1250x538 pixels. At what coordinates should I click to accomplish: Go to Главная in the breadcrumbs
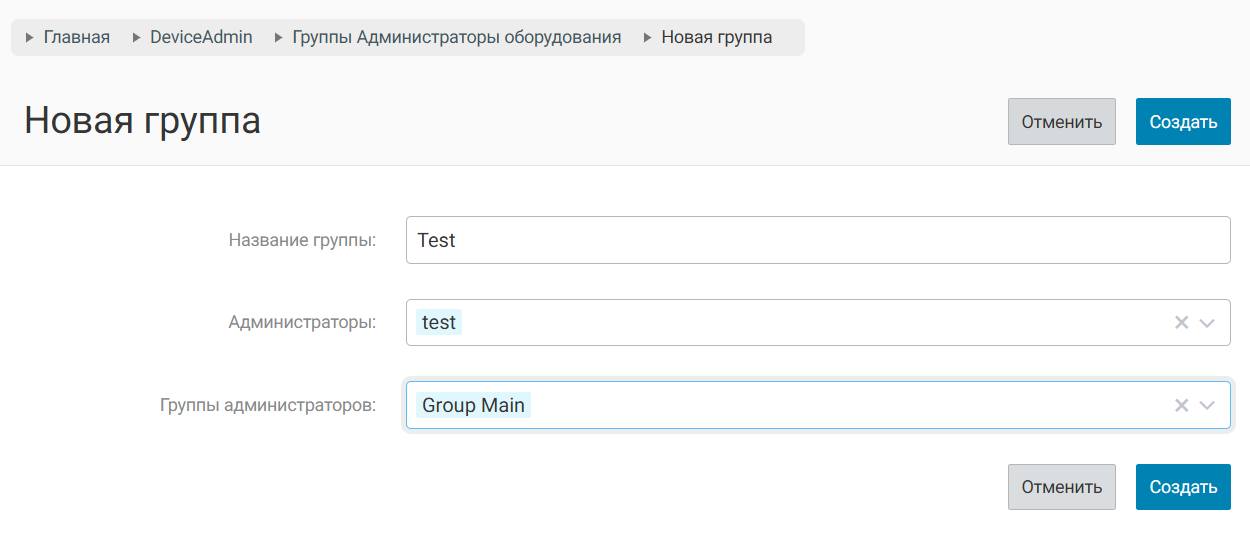point(77,37)
